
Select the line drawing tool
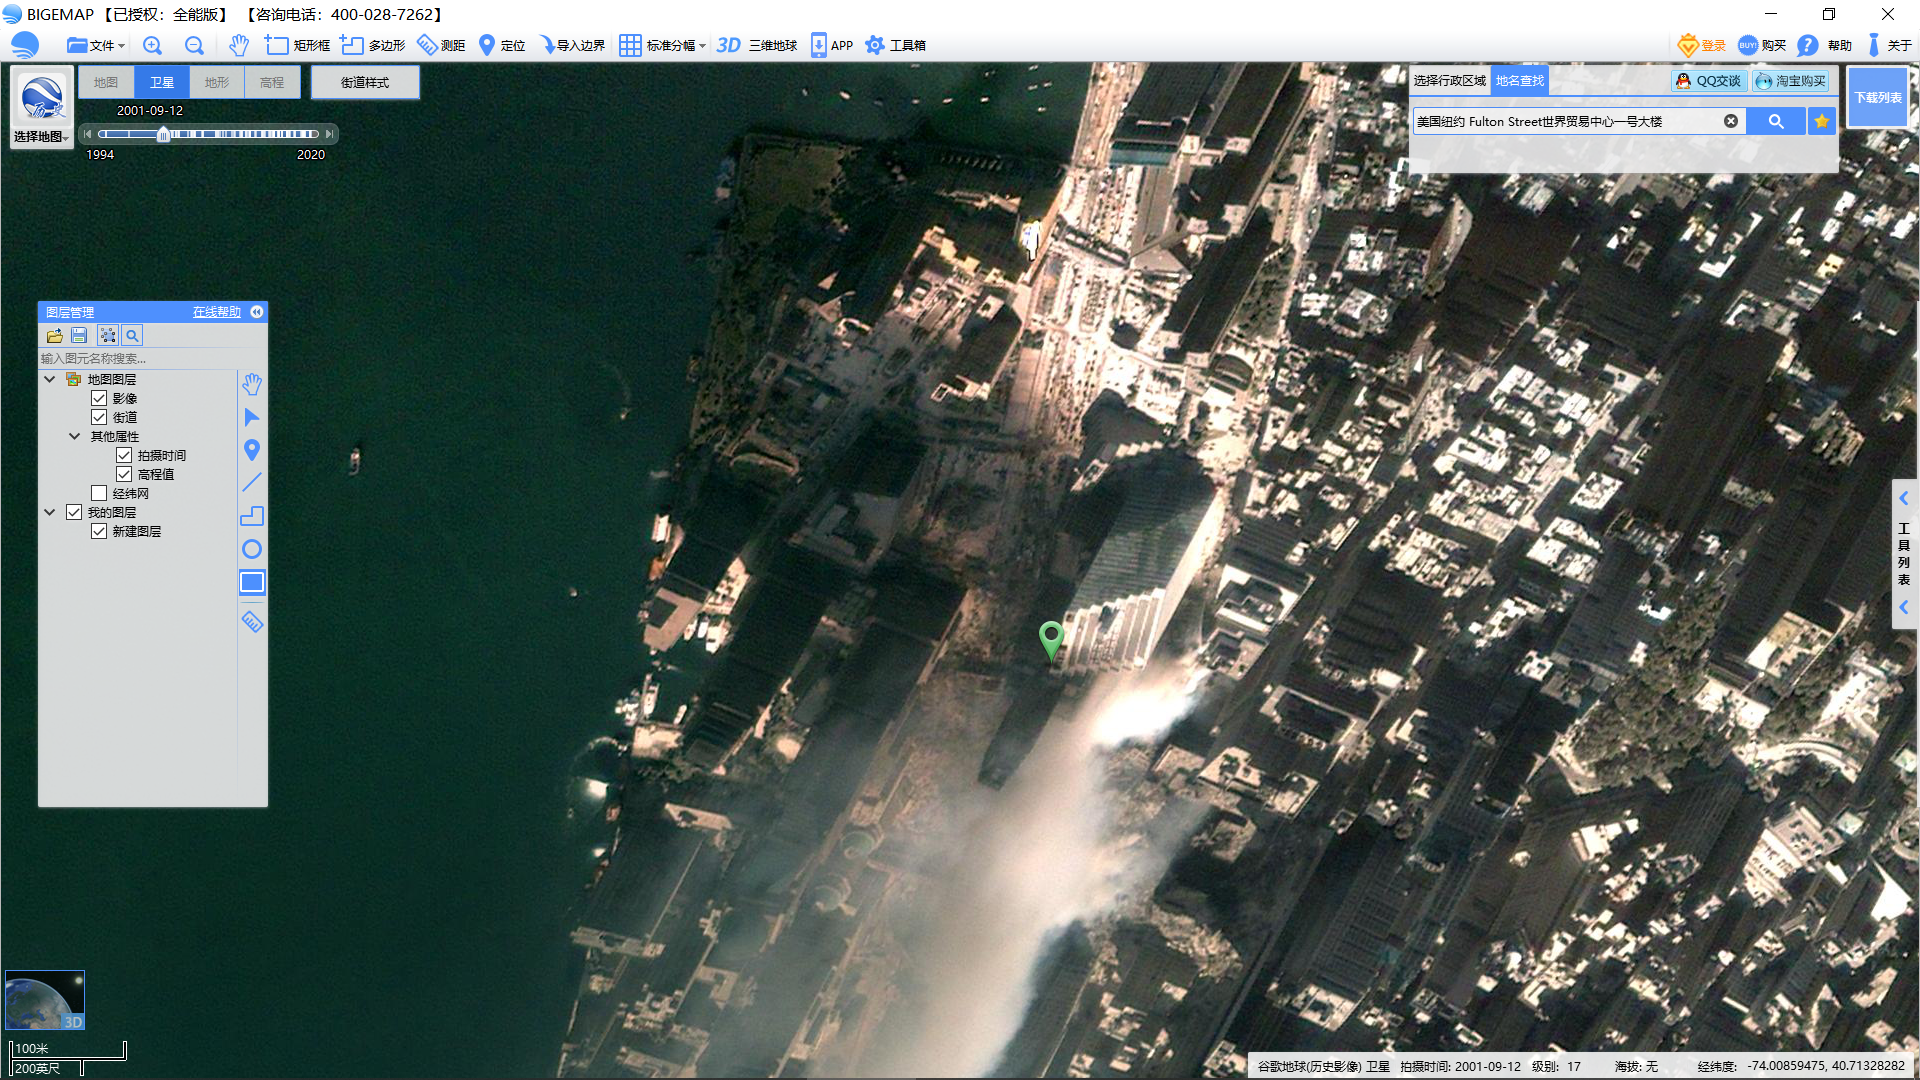click(x=252, y=483)
